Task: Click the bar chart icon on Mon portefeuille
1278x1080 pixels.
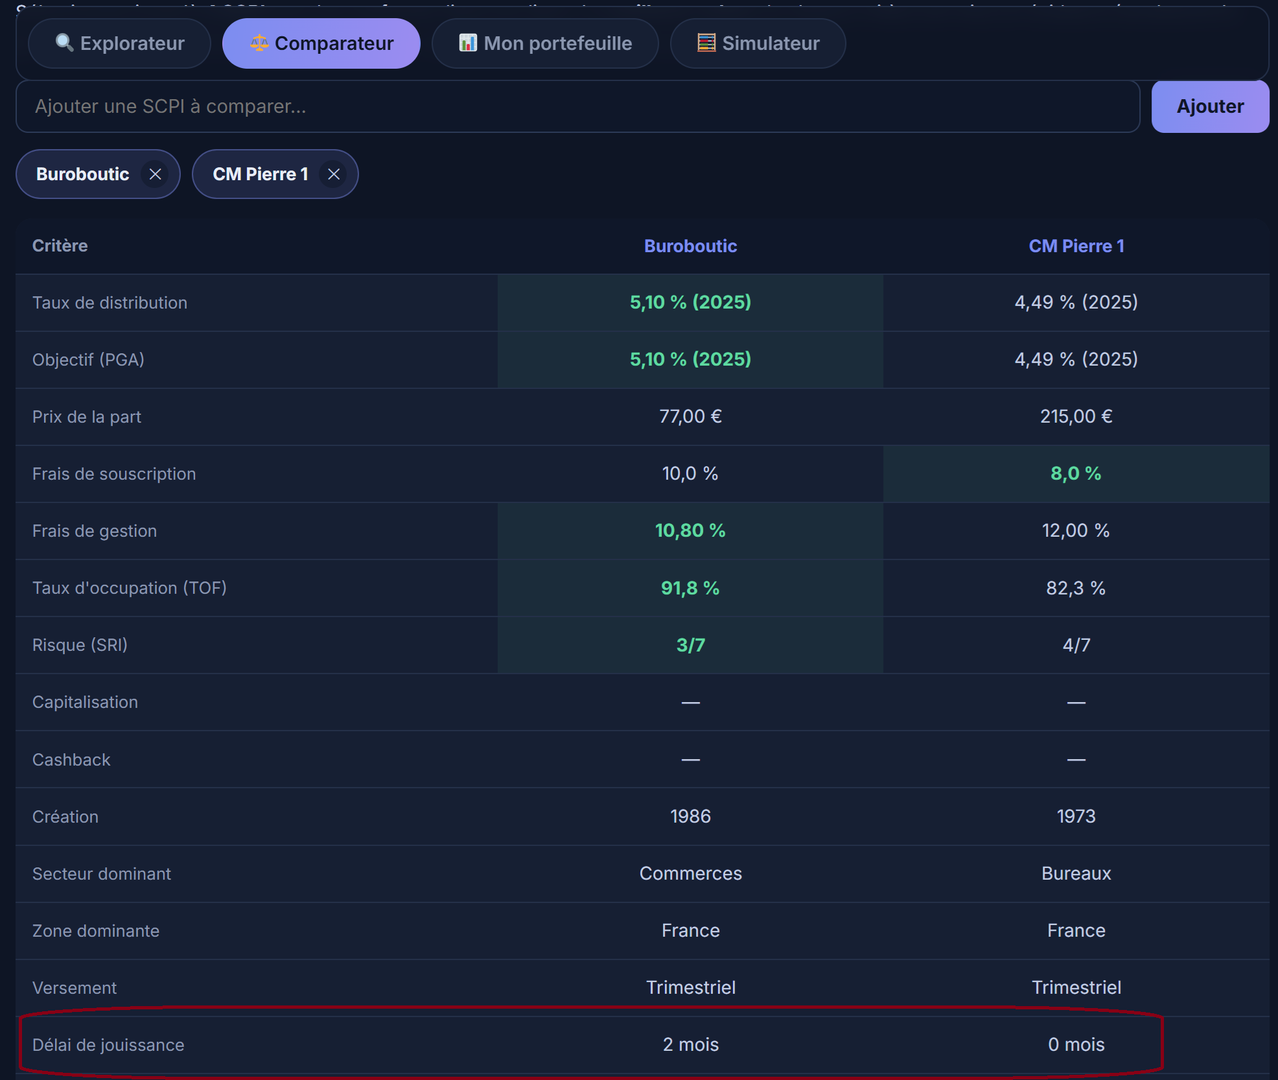Action: [x=468, y=43]
